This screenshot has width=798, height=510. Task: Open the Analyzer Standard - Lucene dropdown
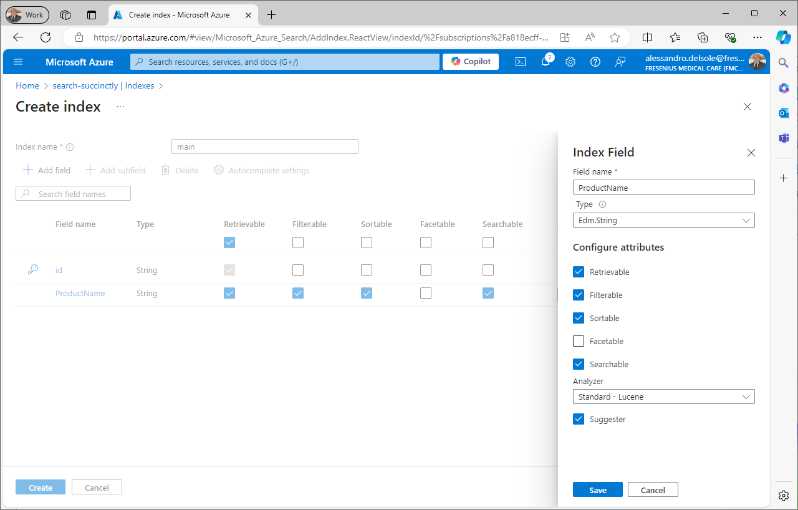[663, 396]
